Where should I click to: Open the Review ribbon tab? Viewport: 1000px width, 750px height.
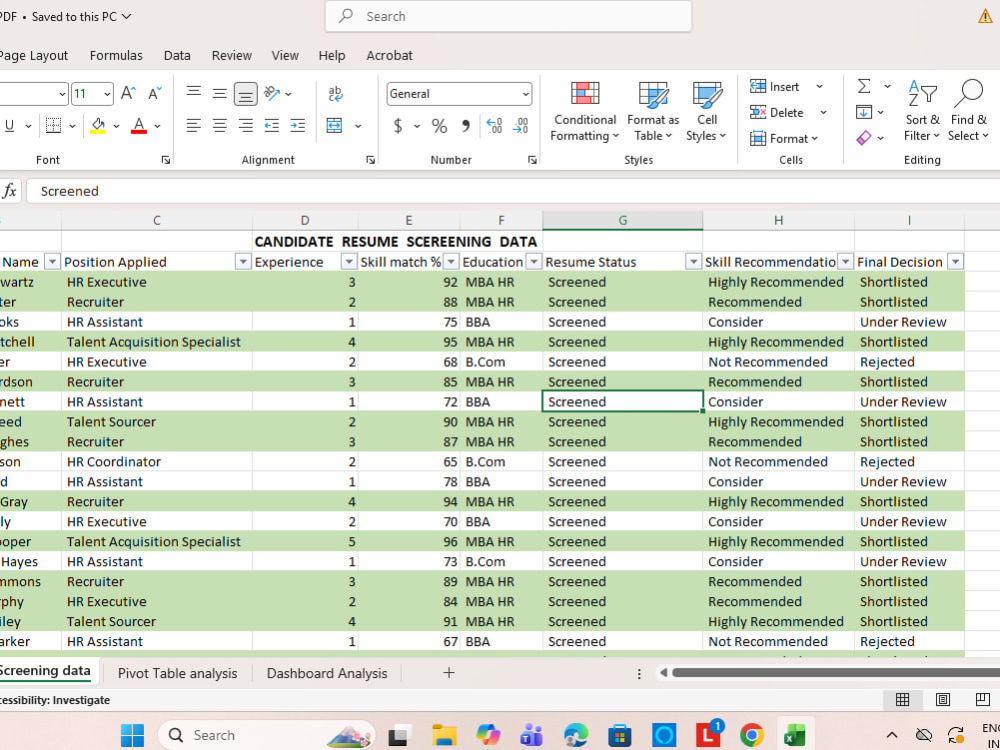pos(232,55)
